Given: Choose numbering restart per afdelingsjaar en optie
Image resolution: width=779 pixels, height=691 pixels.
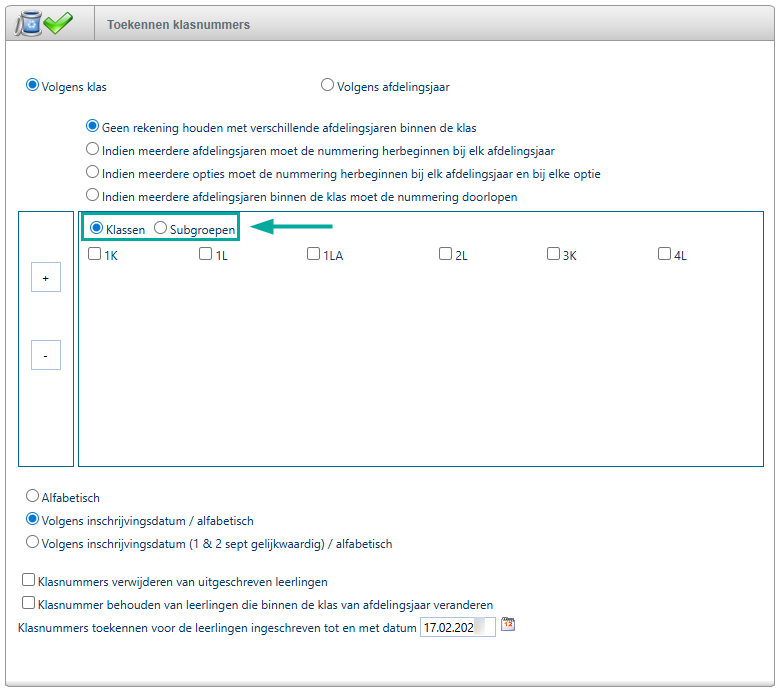Looking at the screenshot, I should pyautogui.click(x=93, y=173).
